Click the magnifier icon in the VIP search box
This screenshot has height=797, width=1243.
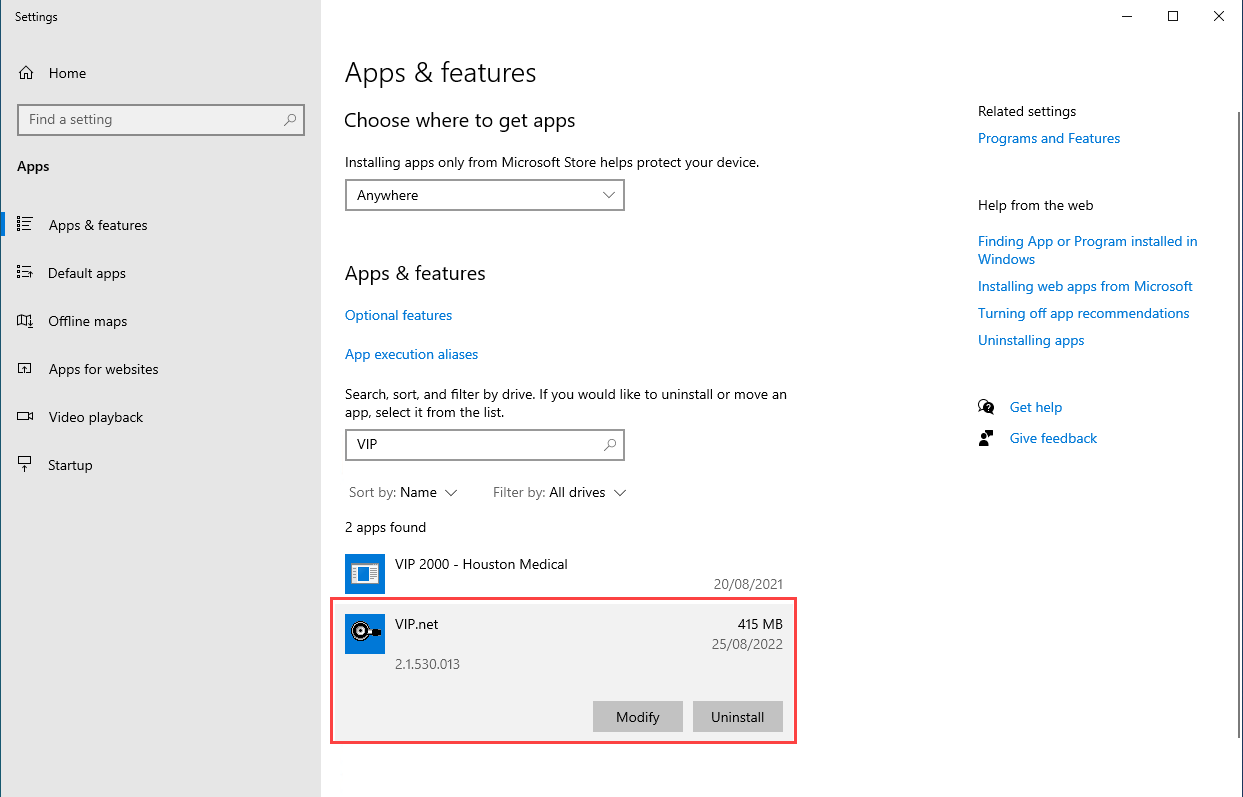pyautogui.click(x=610, y=445)
